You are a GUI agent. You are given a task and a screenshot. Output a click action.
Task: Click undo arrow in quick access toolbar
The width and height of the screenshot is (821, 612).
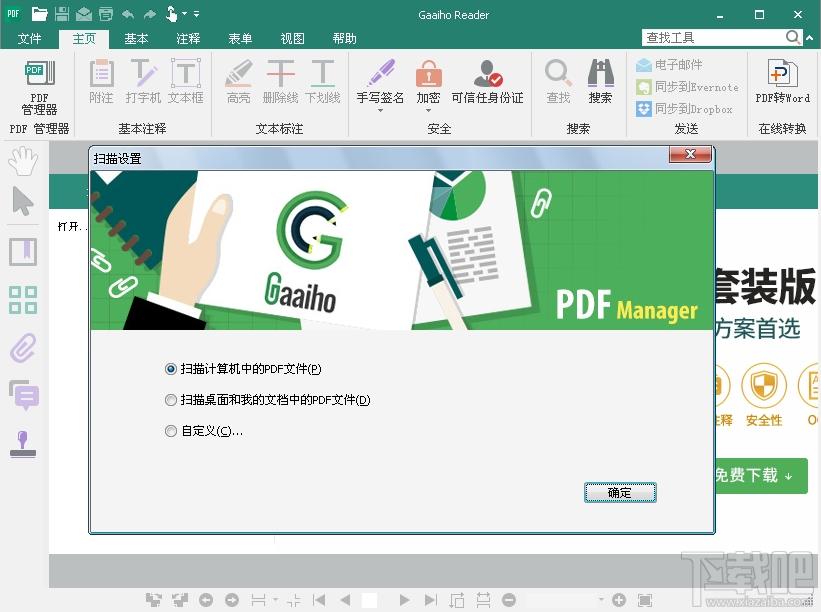click(128, 14)
